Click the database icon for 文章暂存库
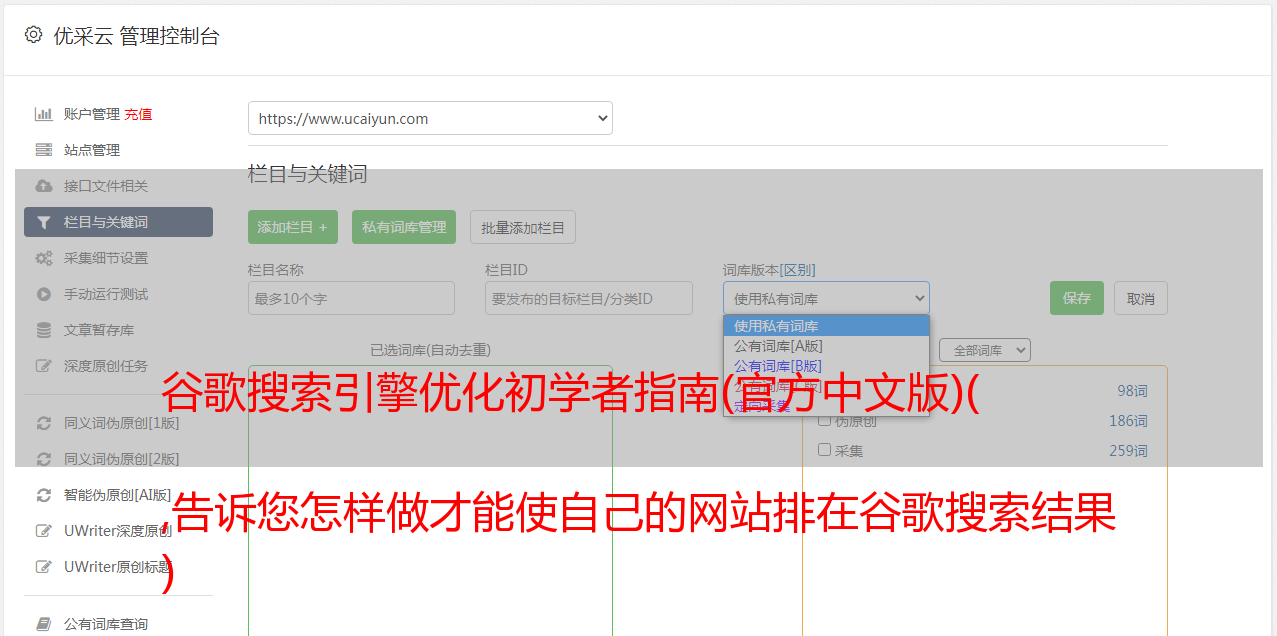This screenshot has height=636, width=1277. pyautogui.click(x=43, y=330)
